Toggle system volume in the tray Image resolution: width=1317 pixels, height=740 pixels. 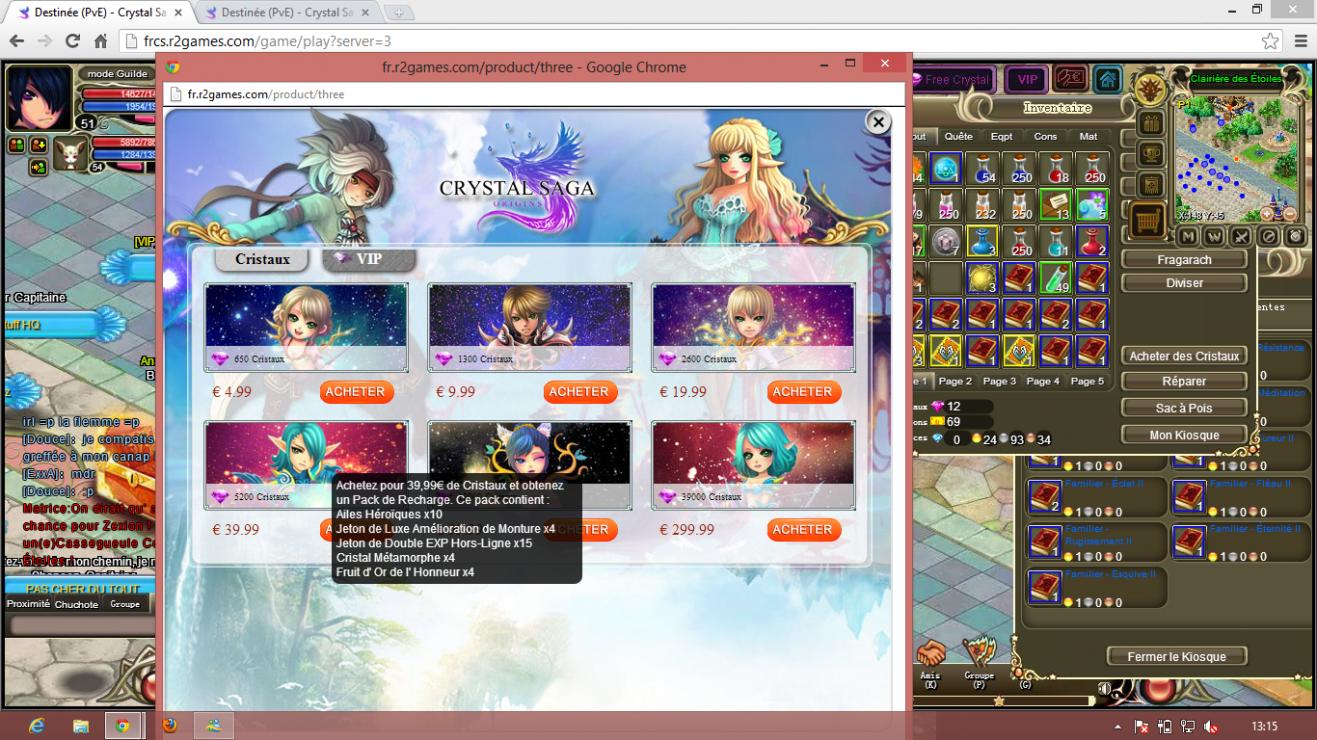coord(1211,726)
